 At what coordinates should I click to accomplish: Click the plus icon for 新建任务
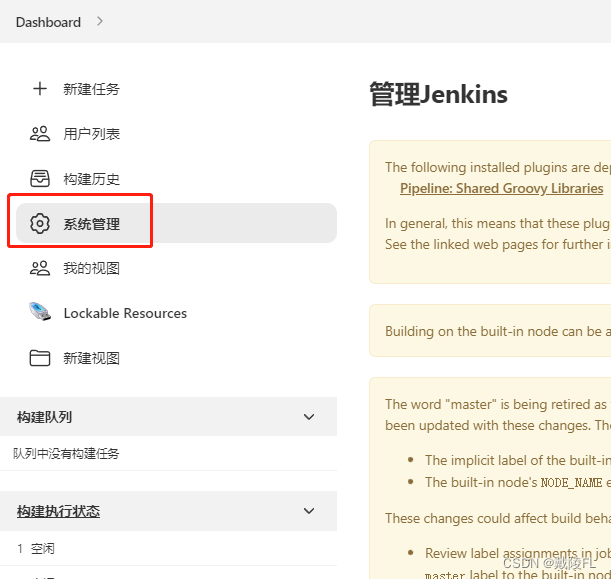click(x=40, y=89)
